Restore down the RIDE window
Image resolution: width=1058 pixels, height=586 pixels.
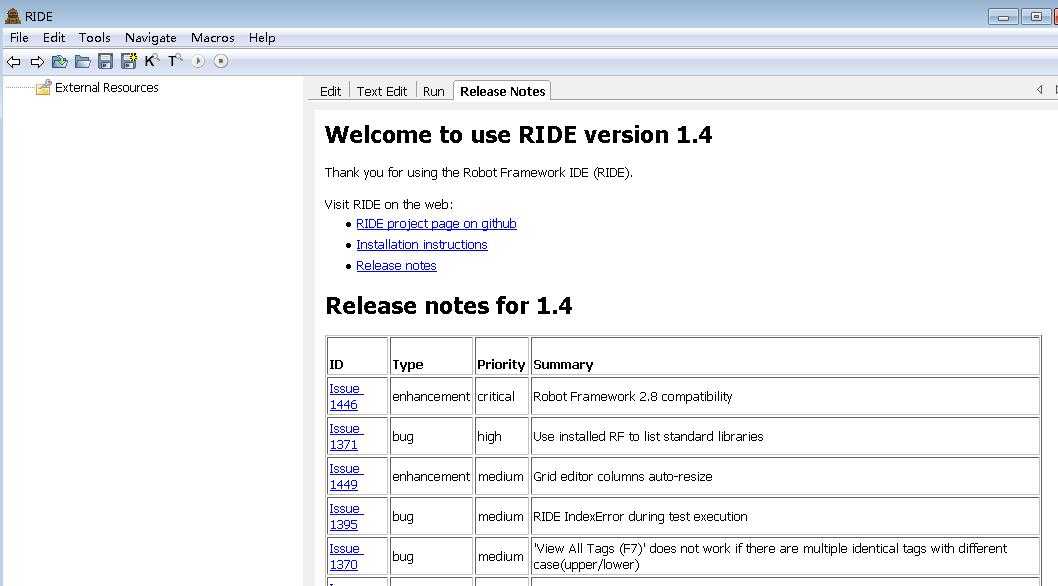[x=1036, y=16]
